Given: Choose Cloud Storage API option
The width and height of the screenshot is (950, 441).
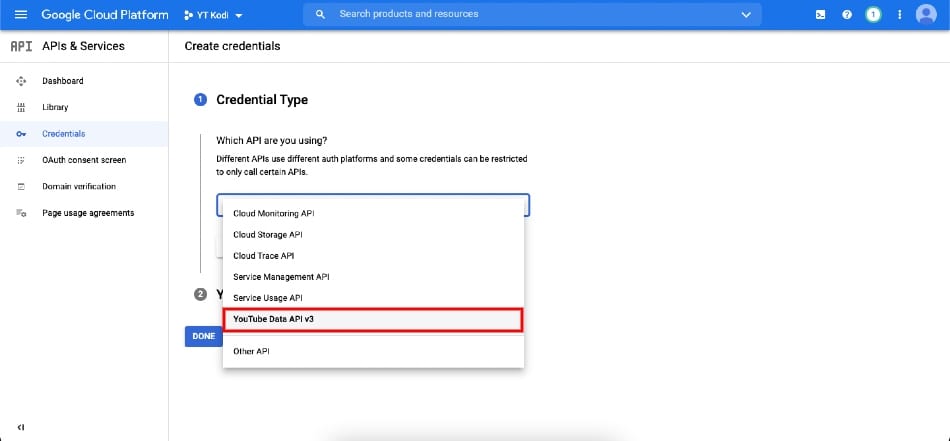Looking at the screenshot, I should (373, 234).
